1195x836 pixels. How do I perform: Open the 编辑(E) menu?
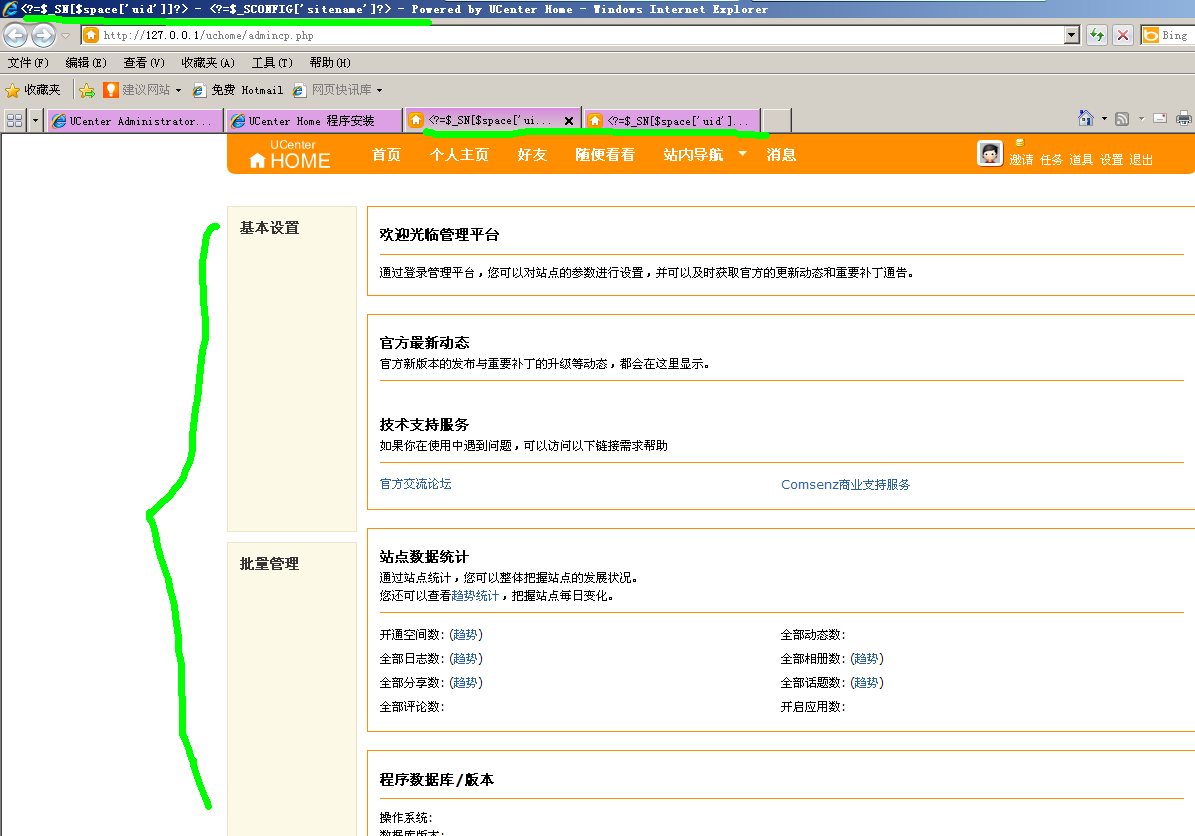[86, 62]
